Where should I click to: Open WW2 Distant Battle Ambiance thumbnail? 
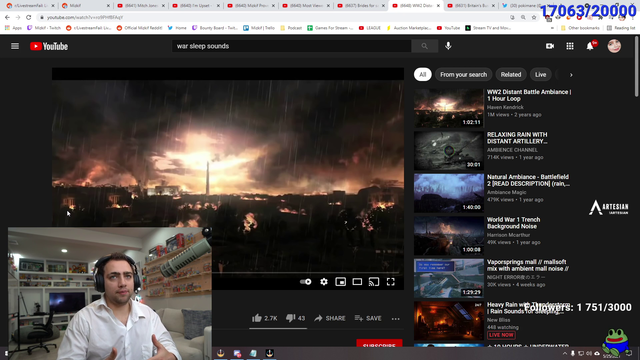pos(449,108)
